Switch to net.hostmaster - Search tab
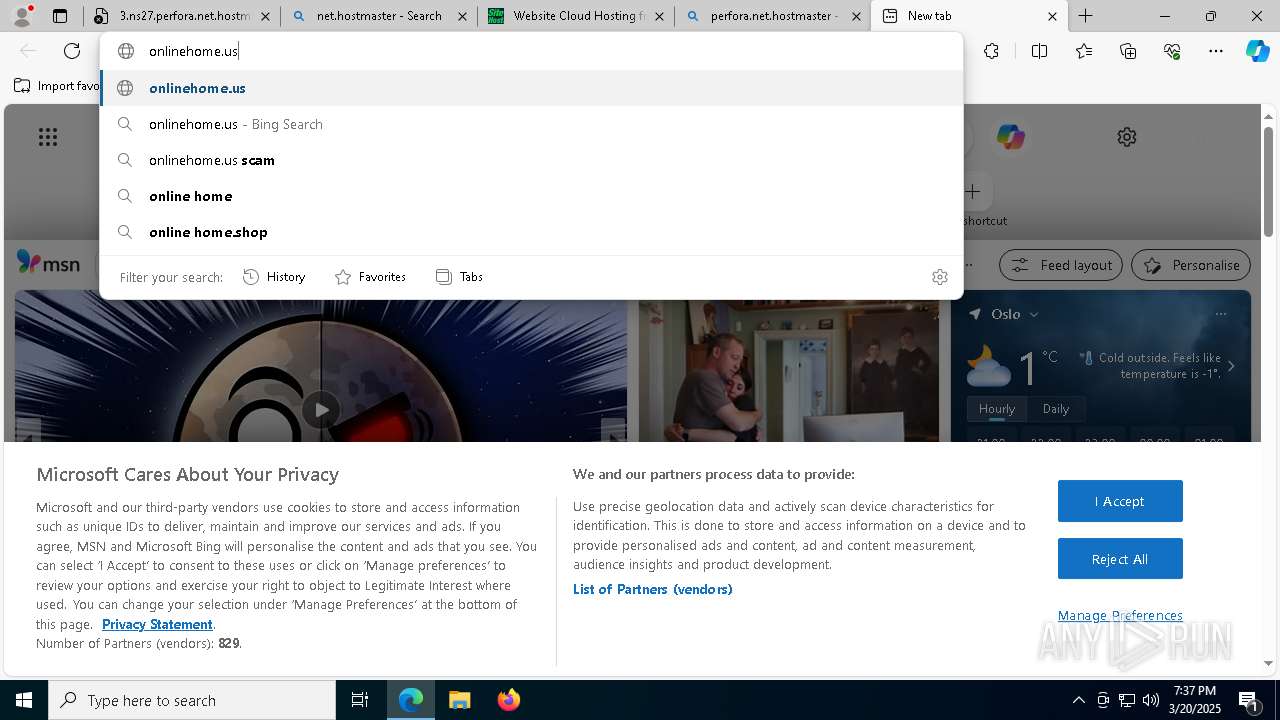This screenshot has height=720, width=1280. click(379, 16)
